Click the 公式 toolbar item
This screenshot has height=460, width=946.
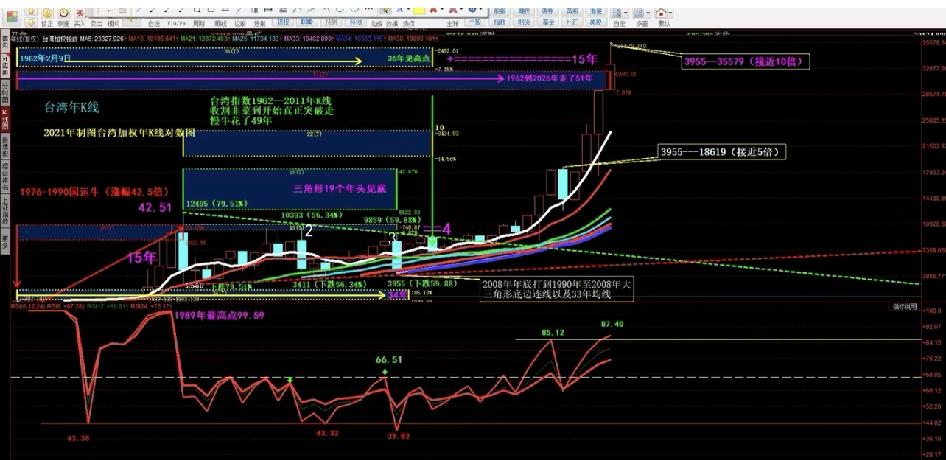pos(240,23)
